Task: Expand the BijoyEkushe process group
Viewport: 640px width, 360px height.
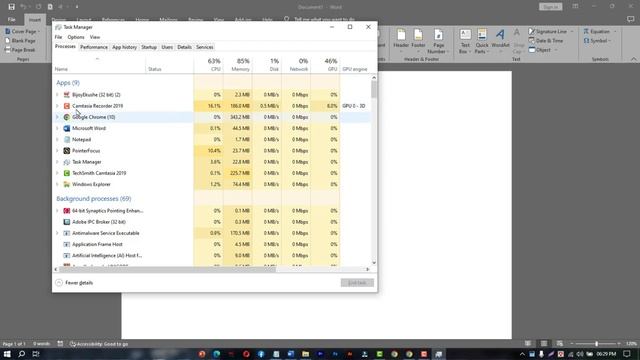Action: 57,95
